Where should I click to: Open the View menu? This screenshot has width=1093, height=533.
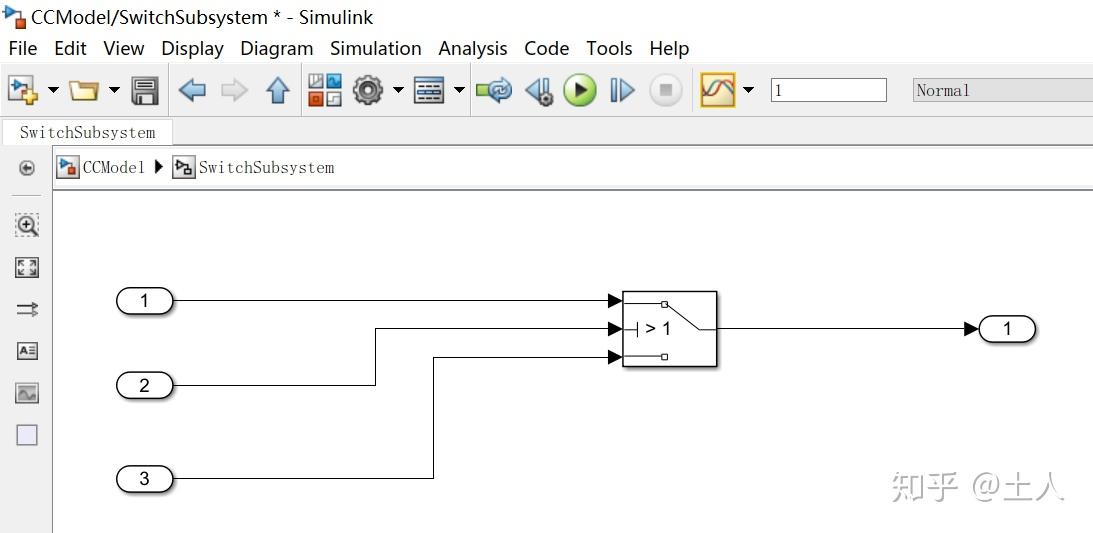tap(123, 49)
